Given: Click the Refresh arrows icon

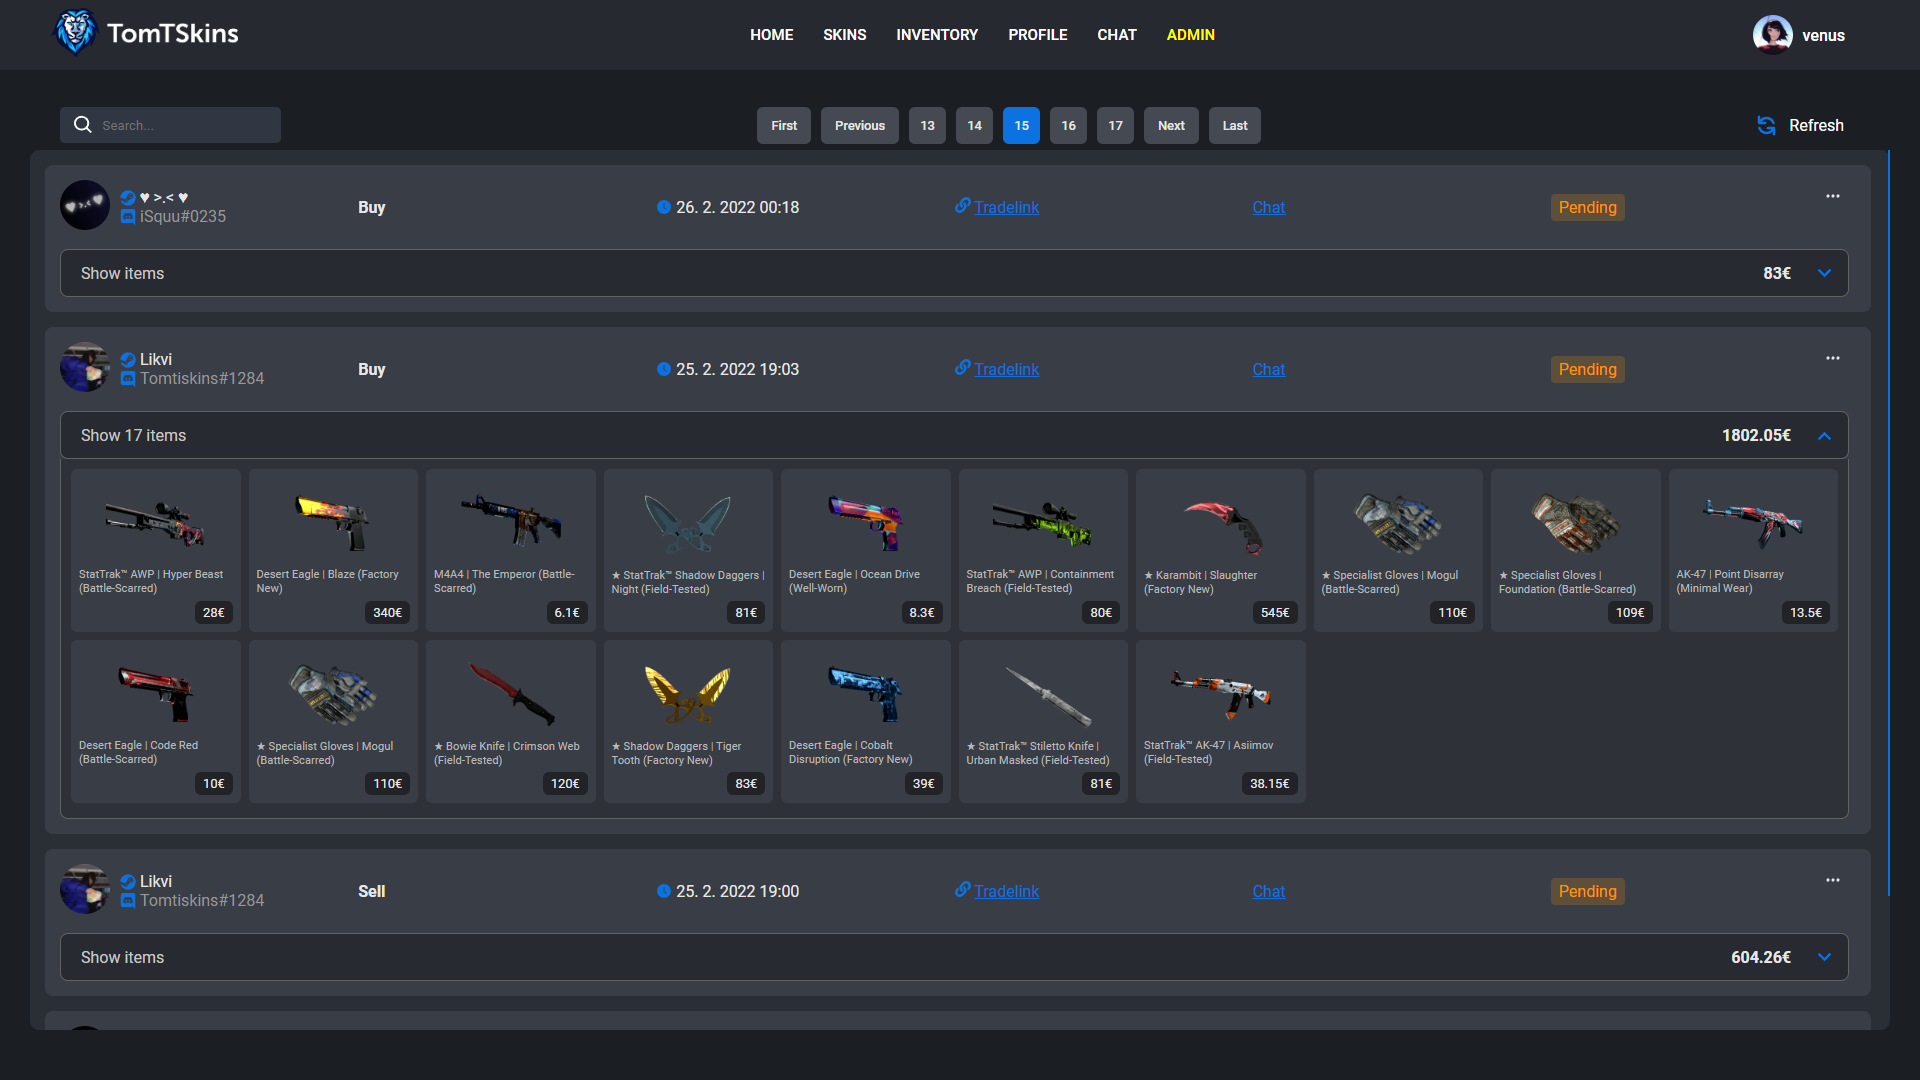Looking at the screenshot, I should pyautogui.click(x=1766, y=125).
